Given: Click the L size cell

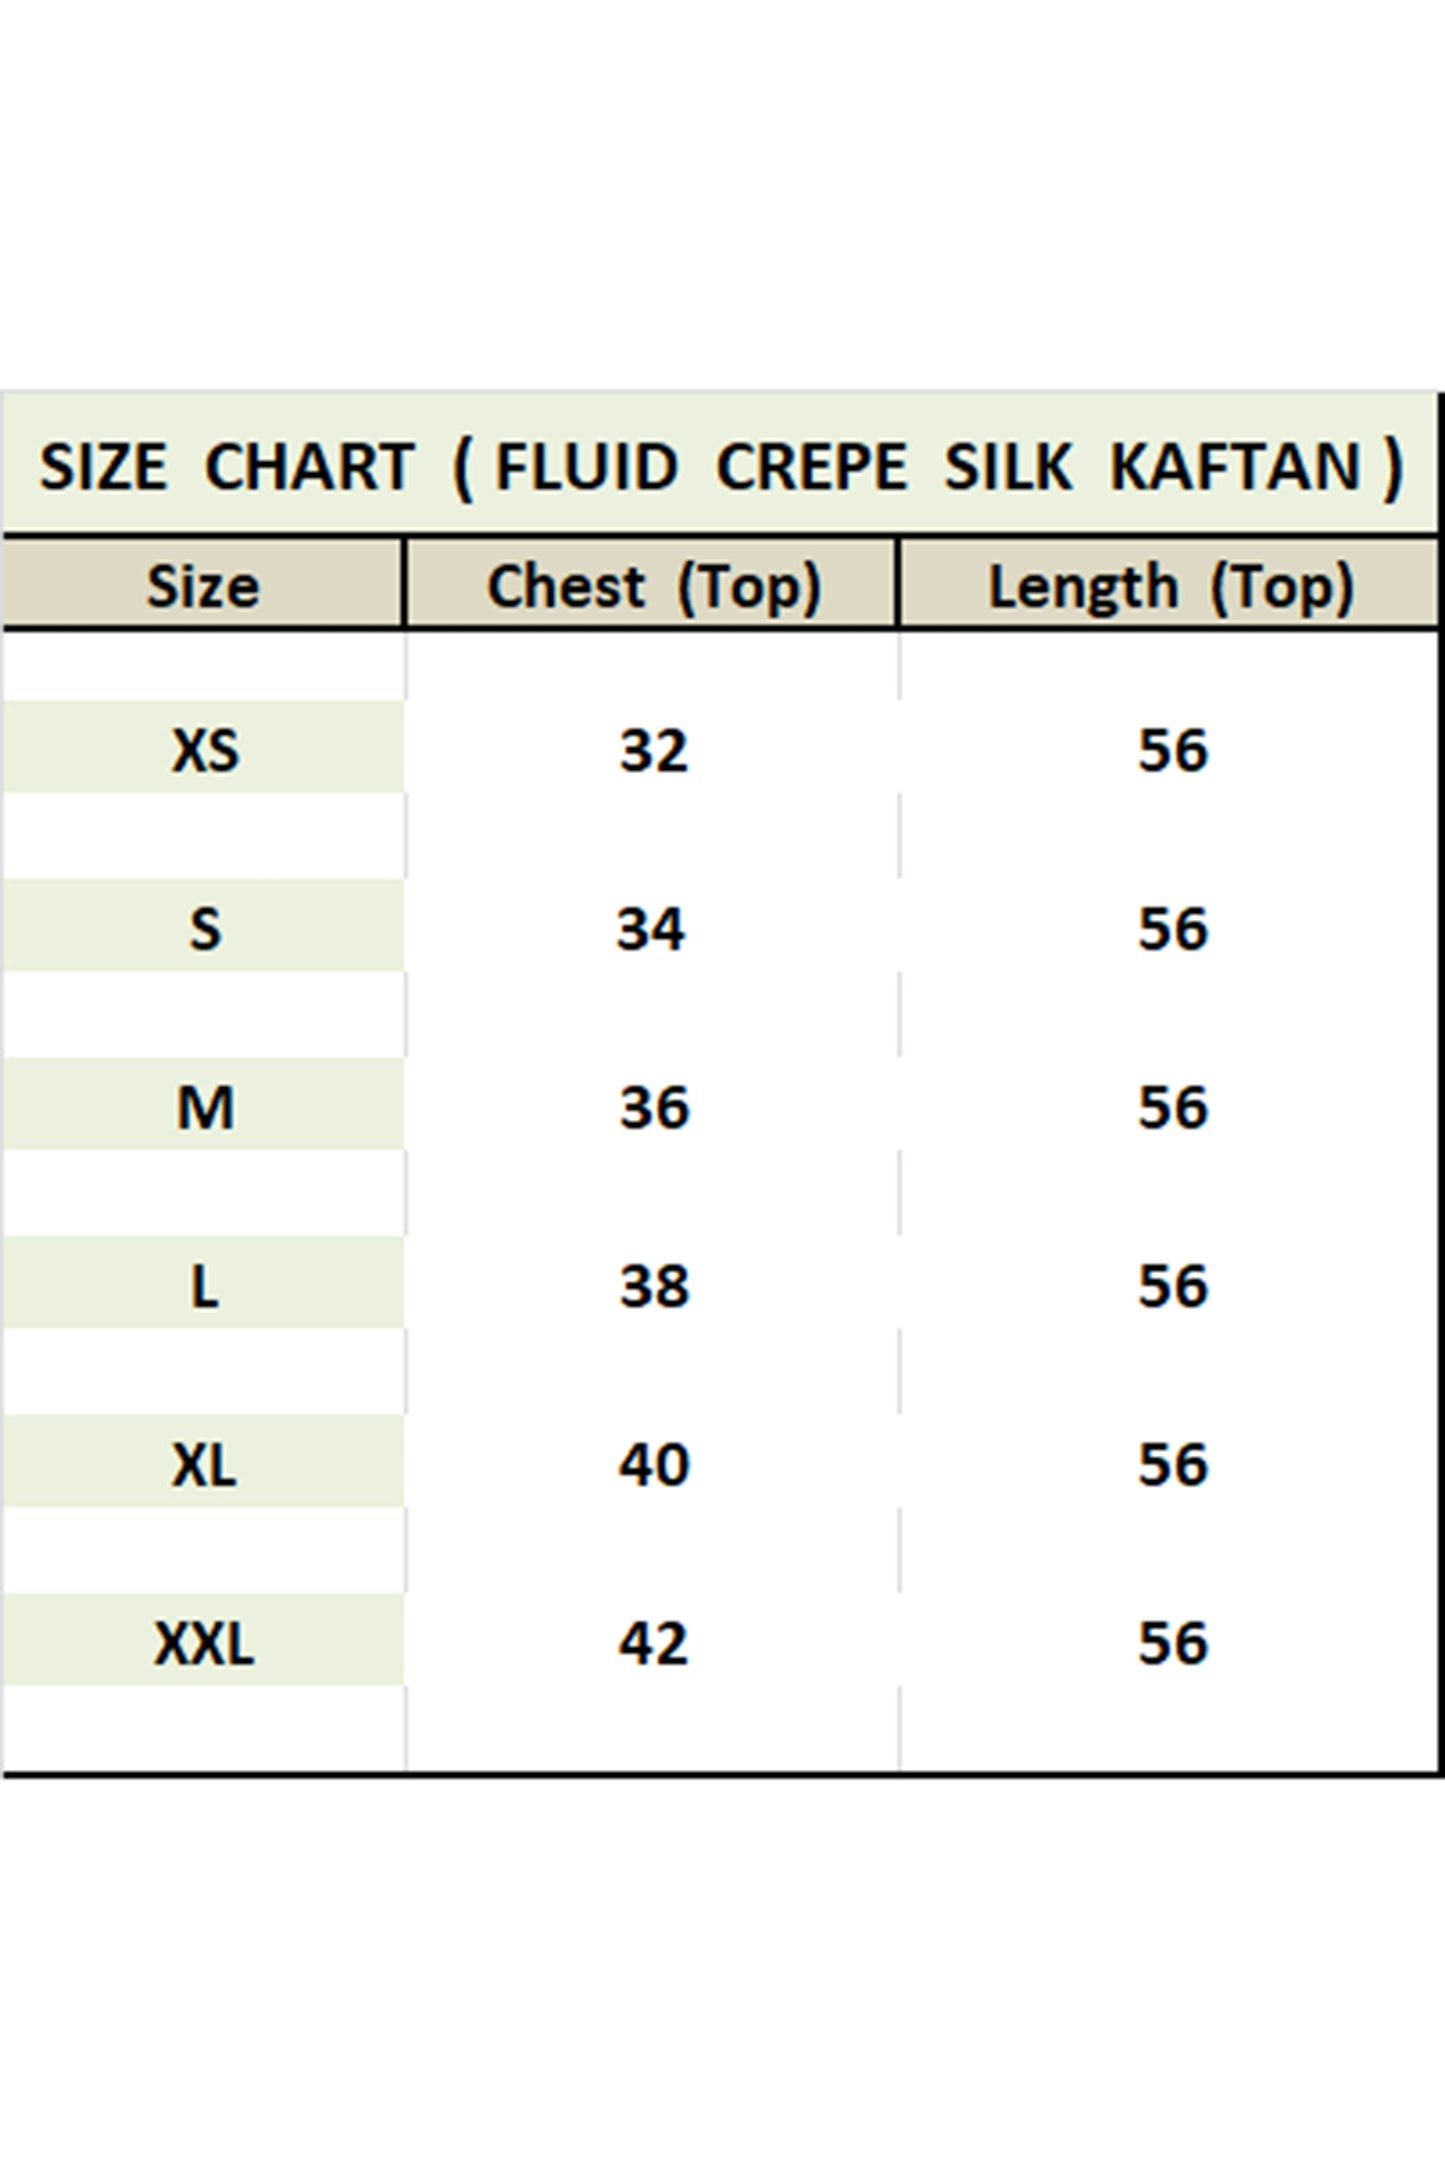Looking at the screenshot, I should 204,1284.
